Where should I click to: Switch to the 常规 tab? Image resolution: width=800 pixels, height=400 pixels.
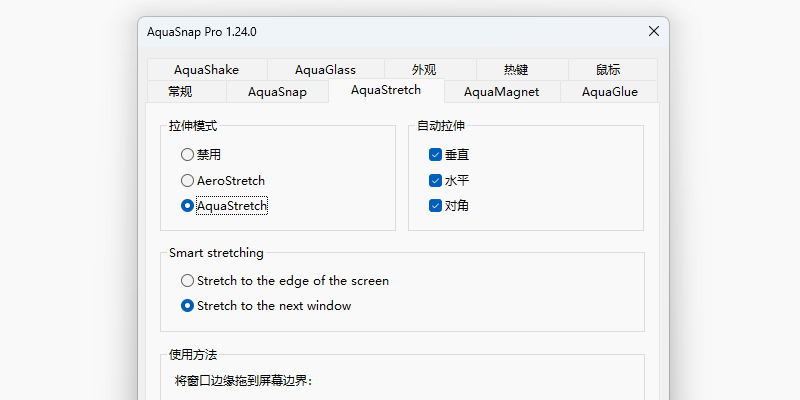click(x=181, y=92)
